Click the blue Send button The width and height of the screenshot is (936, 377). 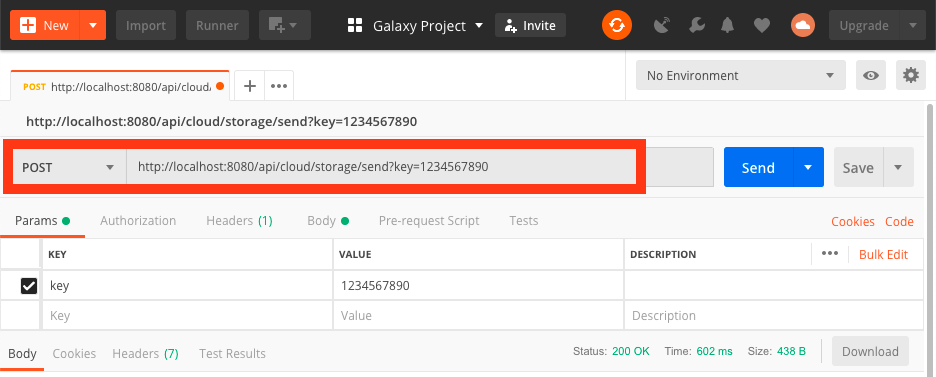tap(759, 168)
